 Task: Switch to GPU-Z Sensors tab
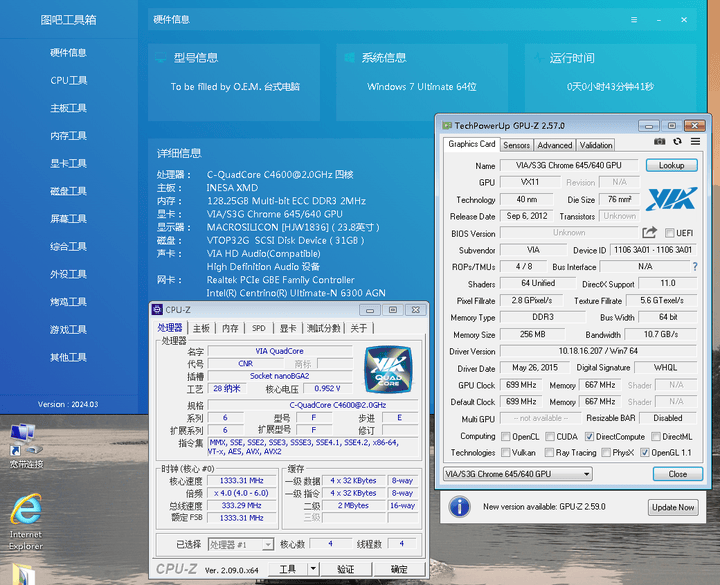click(x=517, y=145)
